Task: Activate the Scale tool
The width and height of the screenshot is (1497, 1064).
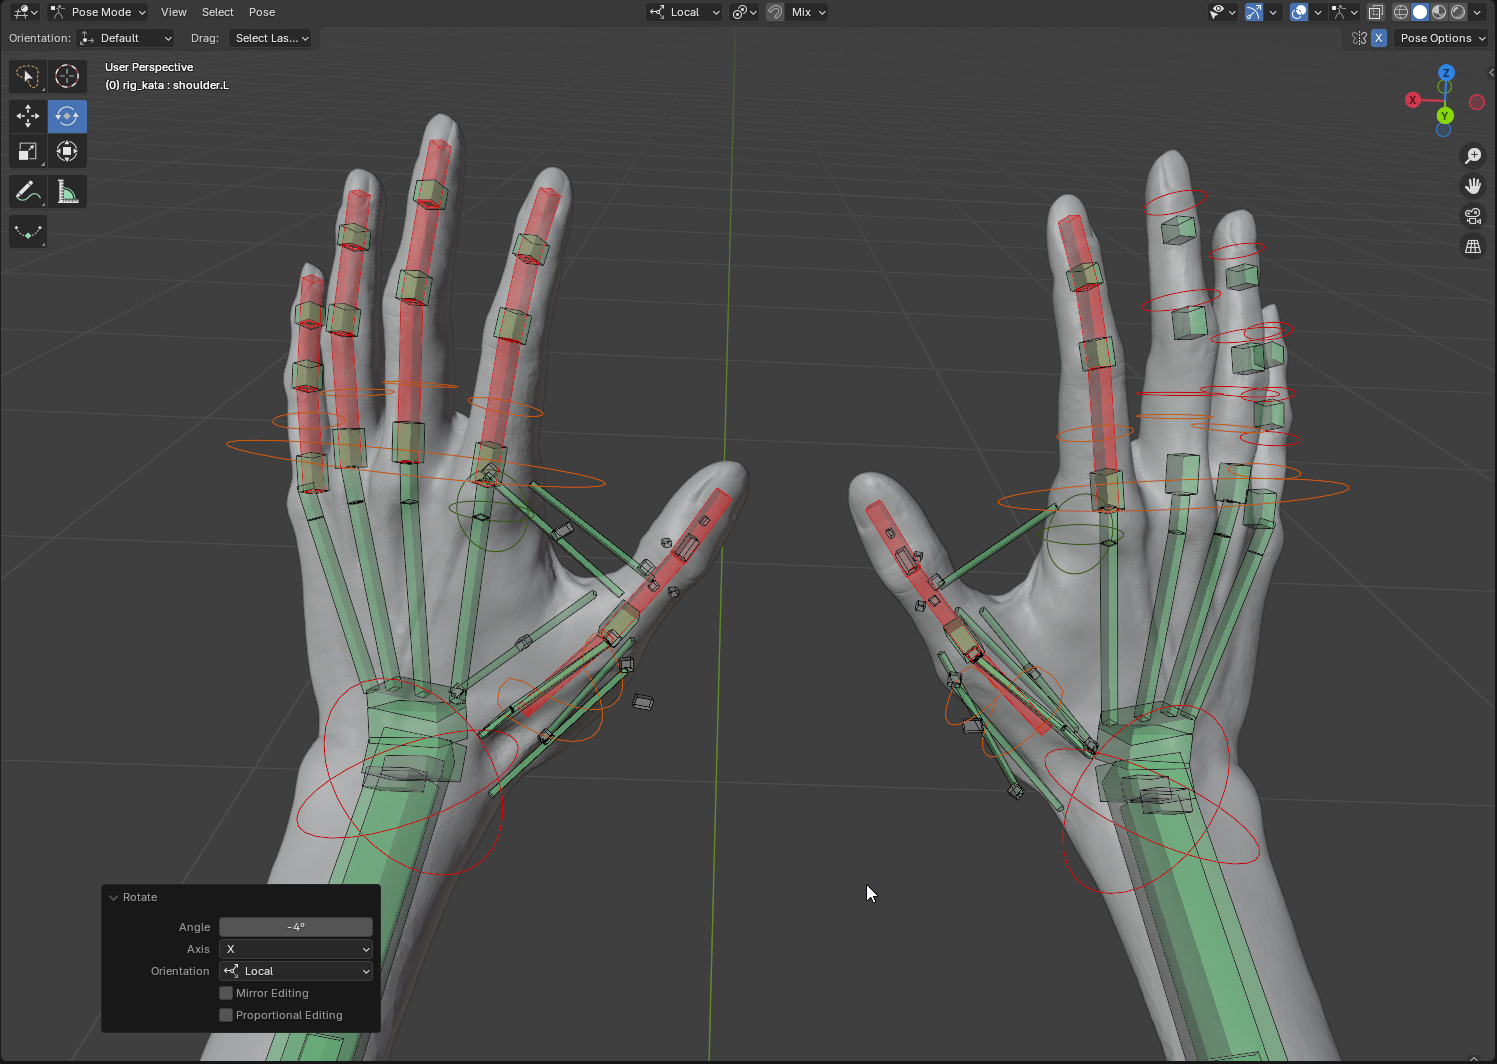Action: point(28,152)
